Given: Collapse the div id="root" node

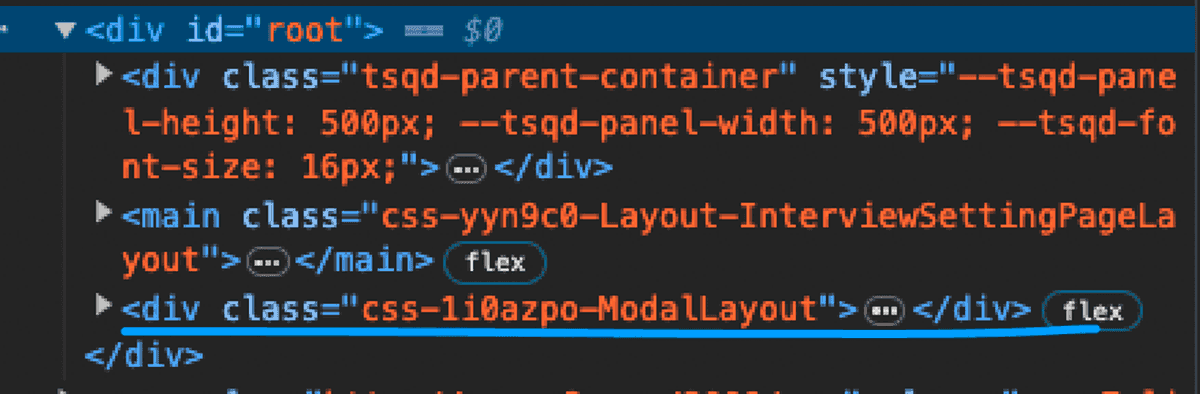Looking at the screenshot, I should tap(66, 31).
